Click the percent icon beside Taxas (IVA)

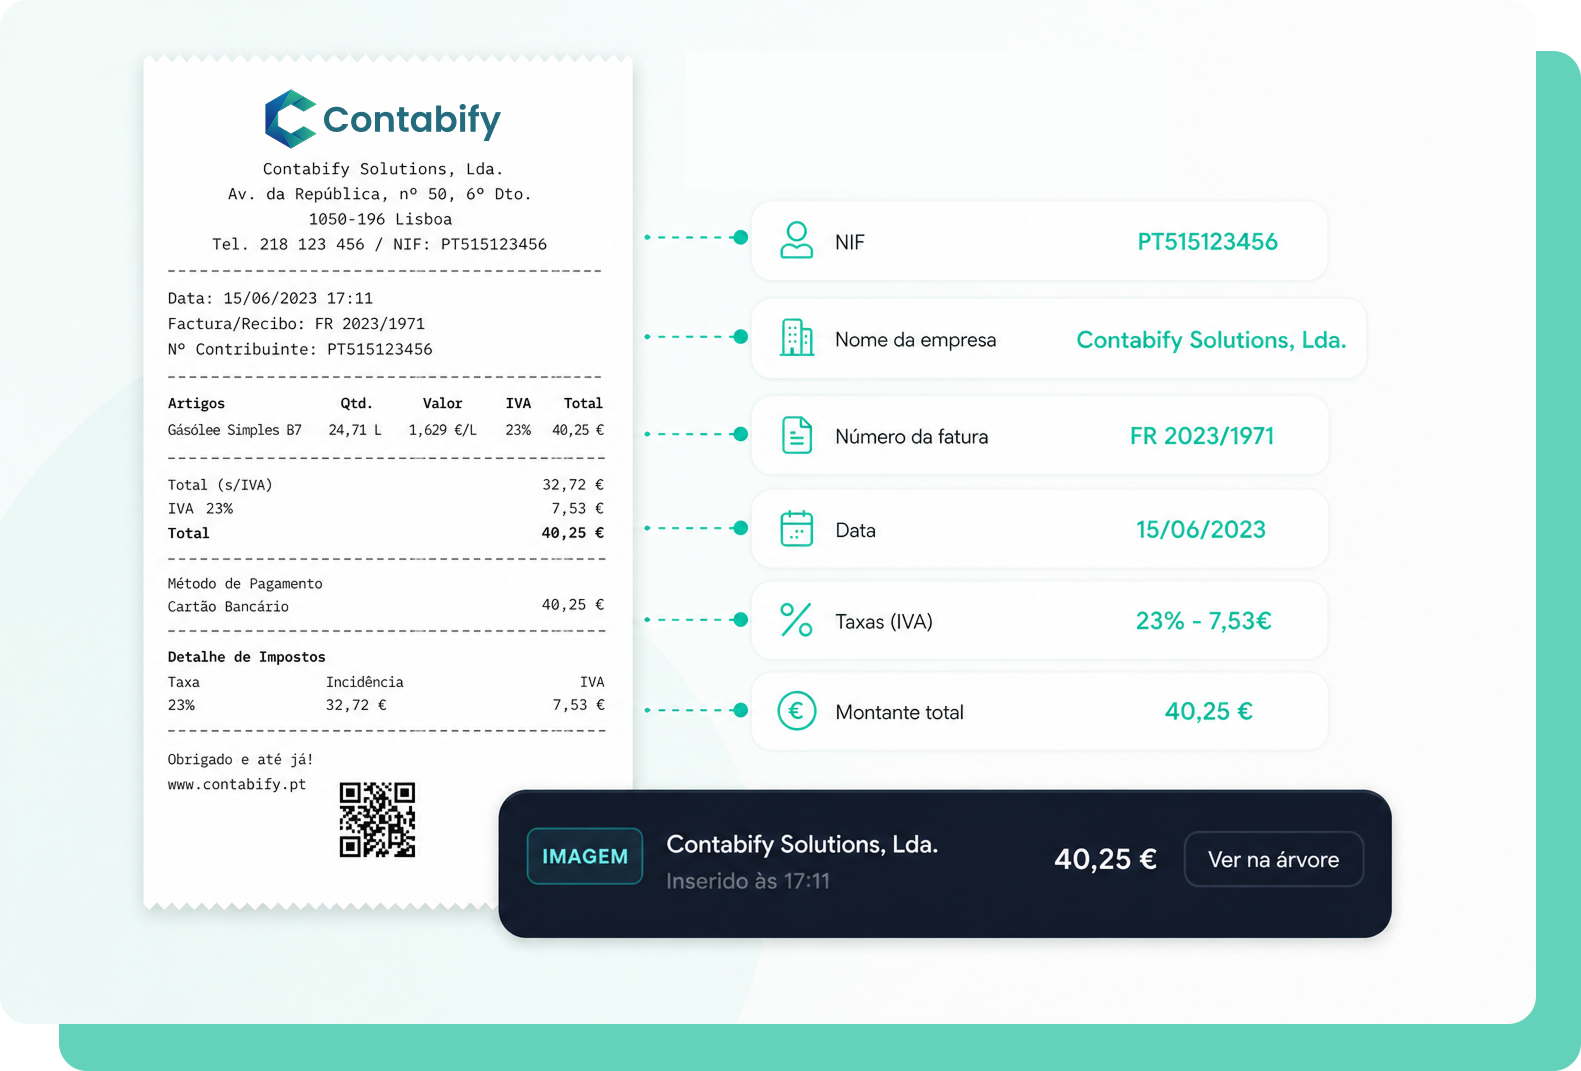coord(796,620)
